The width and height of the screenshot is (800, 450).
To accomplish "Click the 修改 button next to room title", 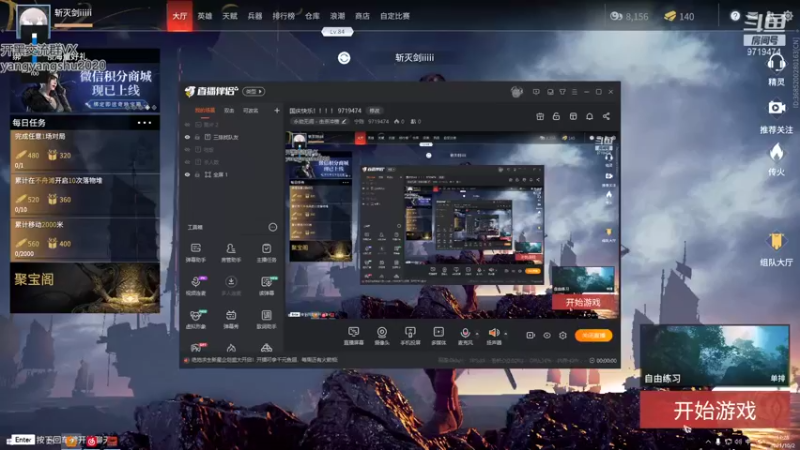I will pyautogui.click(x=374, y=110).
